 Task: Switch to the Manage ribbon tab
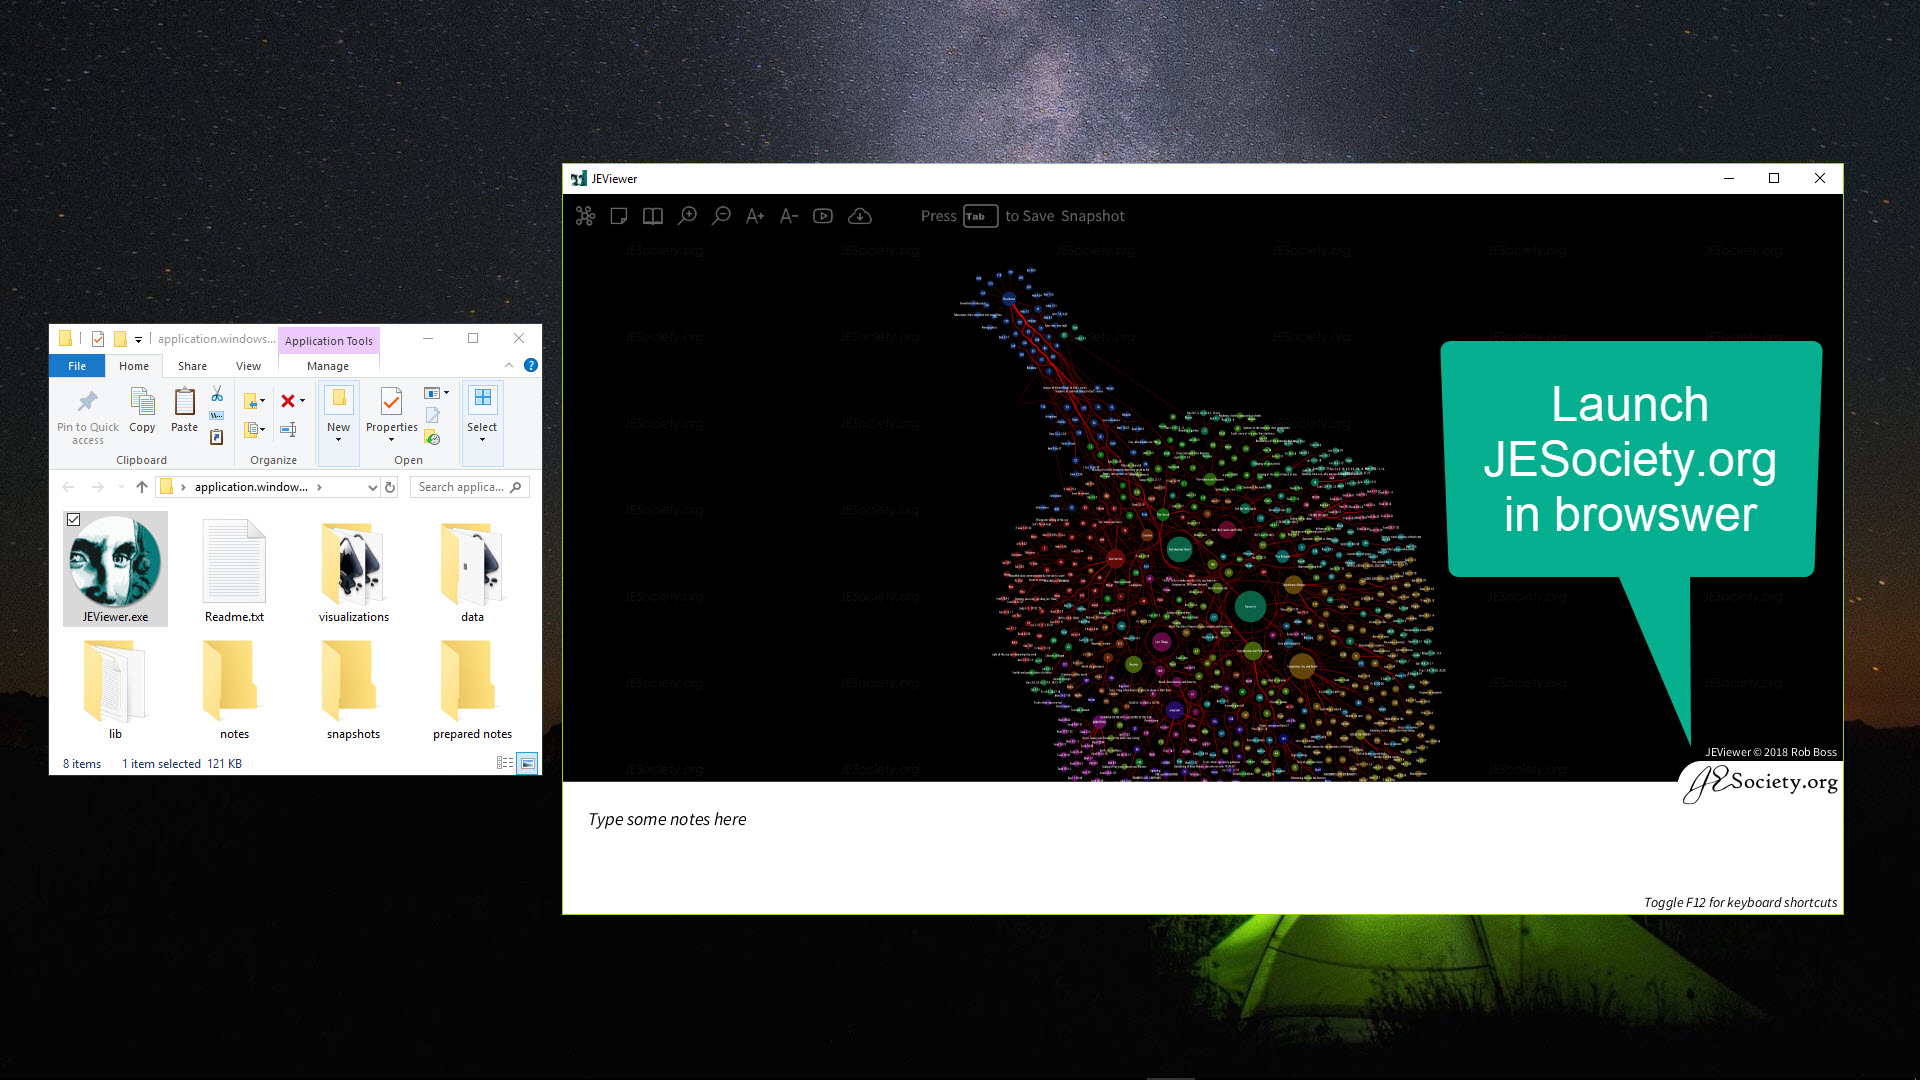coord(328,366)
